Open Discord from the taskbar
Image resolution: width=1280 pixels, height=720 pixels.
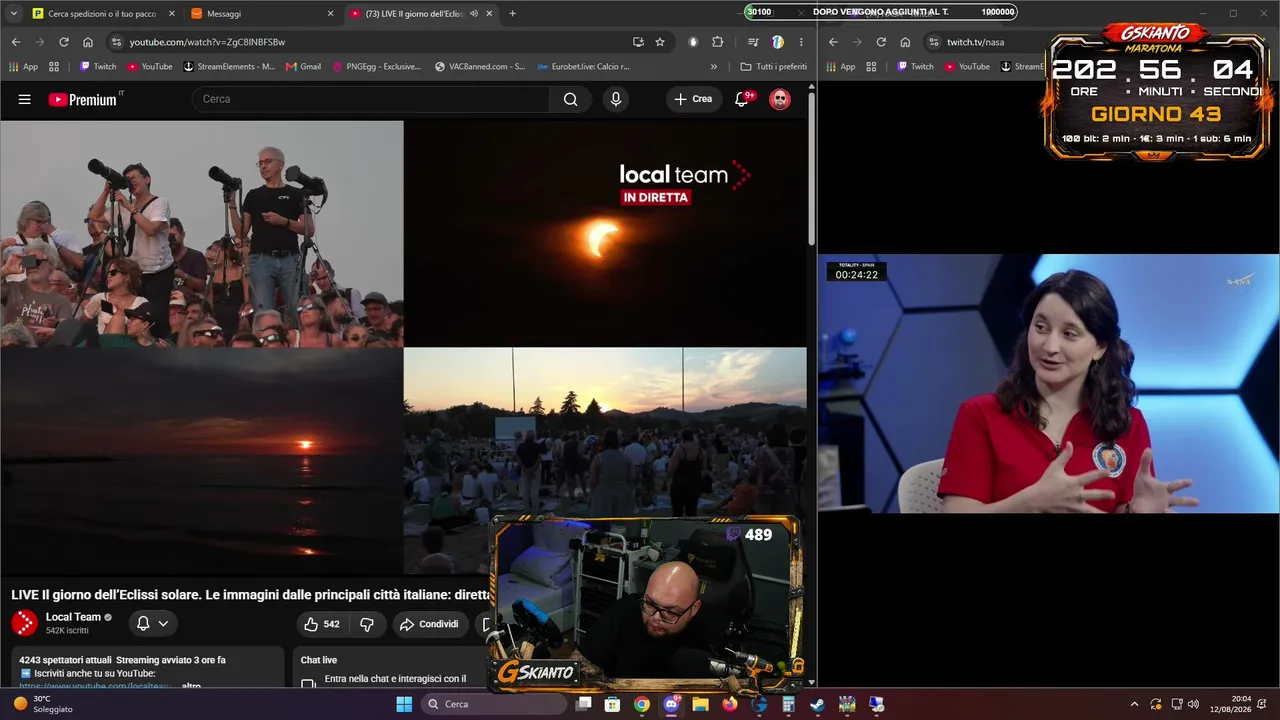point(671,704)
